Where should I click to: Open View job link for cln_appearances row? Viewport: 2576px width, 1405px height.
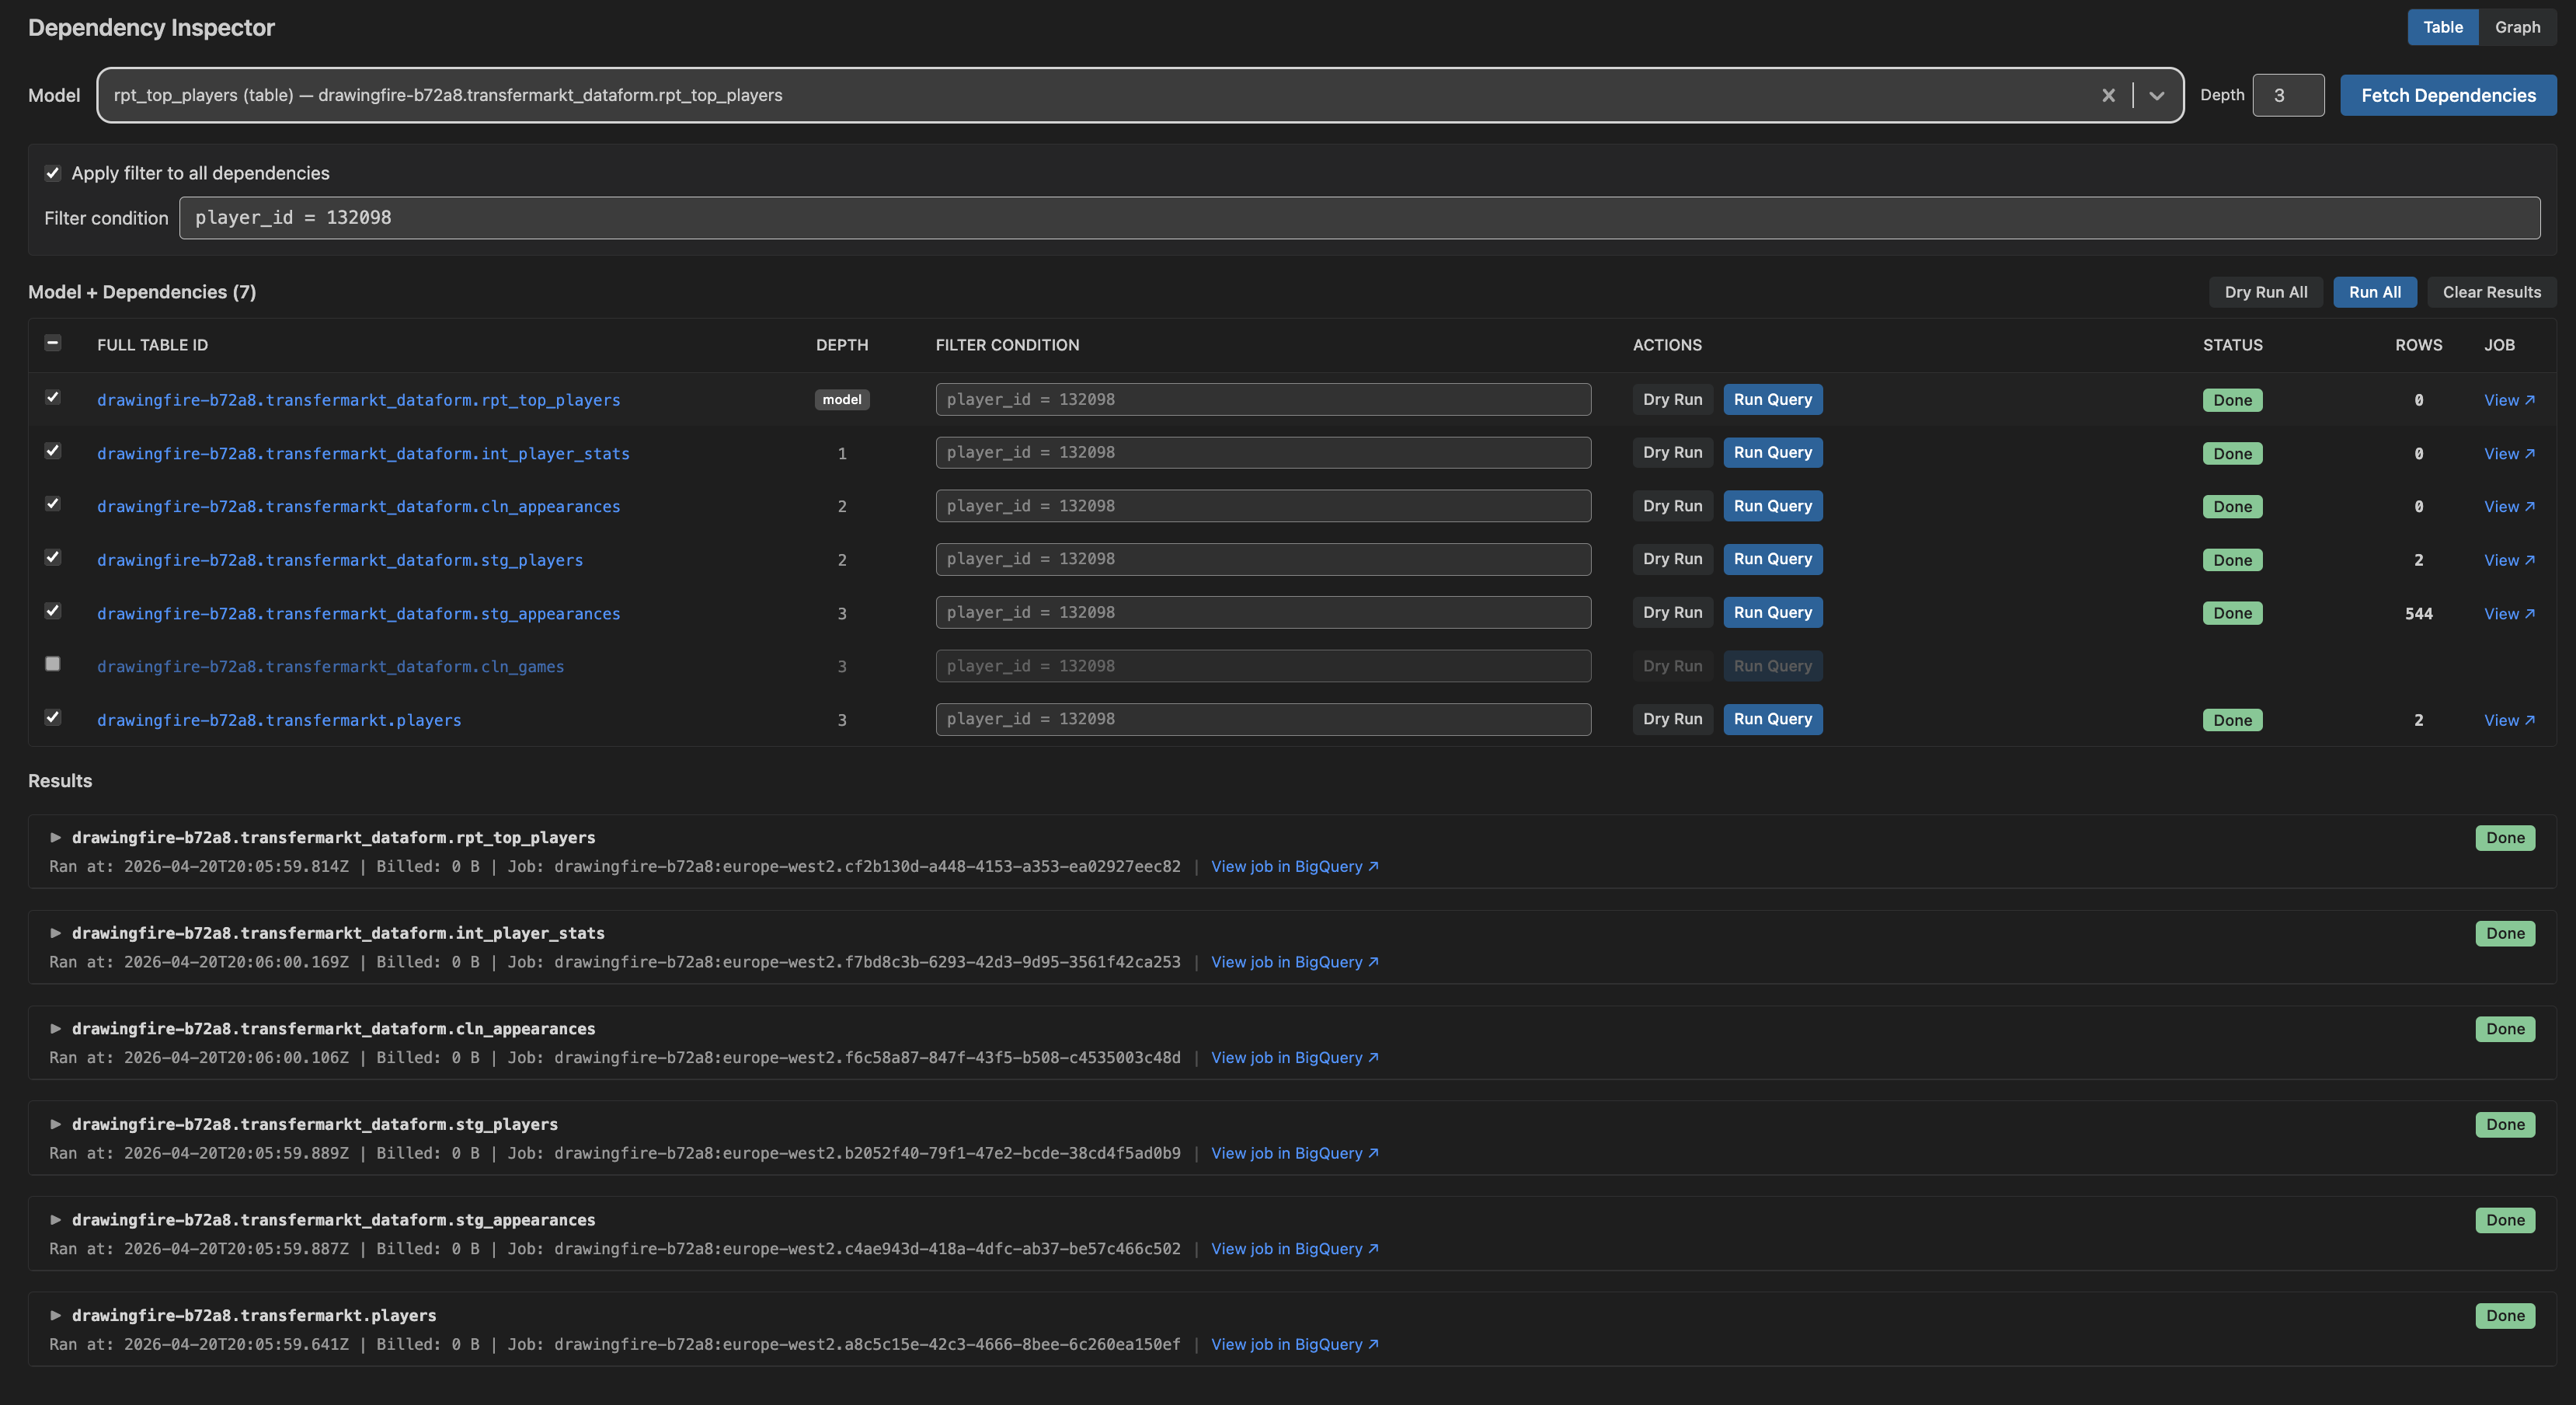point(2509,507)
